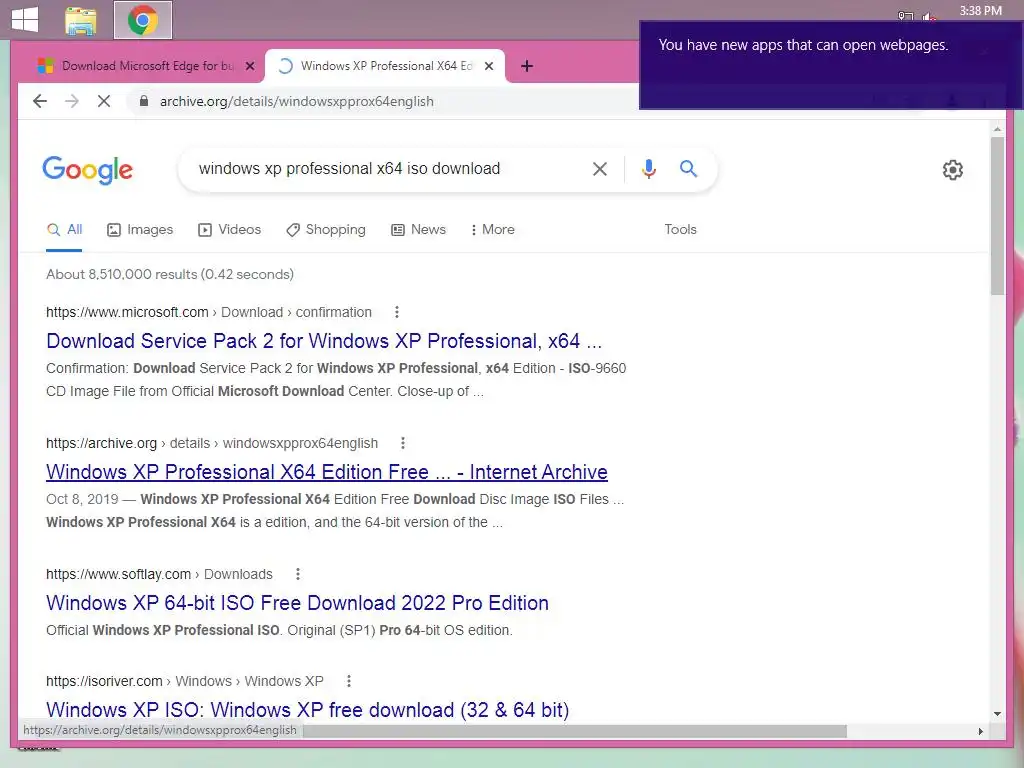Select the All search results tab

click(x=64, y=229)
